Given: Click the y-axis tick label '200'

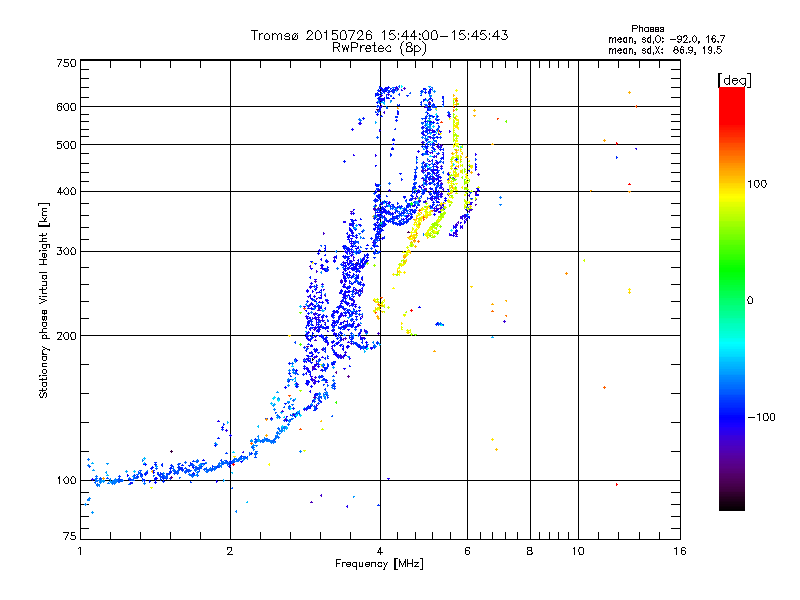Looking at the screenshot, I should pos(66,336).
